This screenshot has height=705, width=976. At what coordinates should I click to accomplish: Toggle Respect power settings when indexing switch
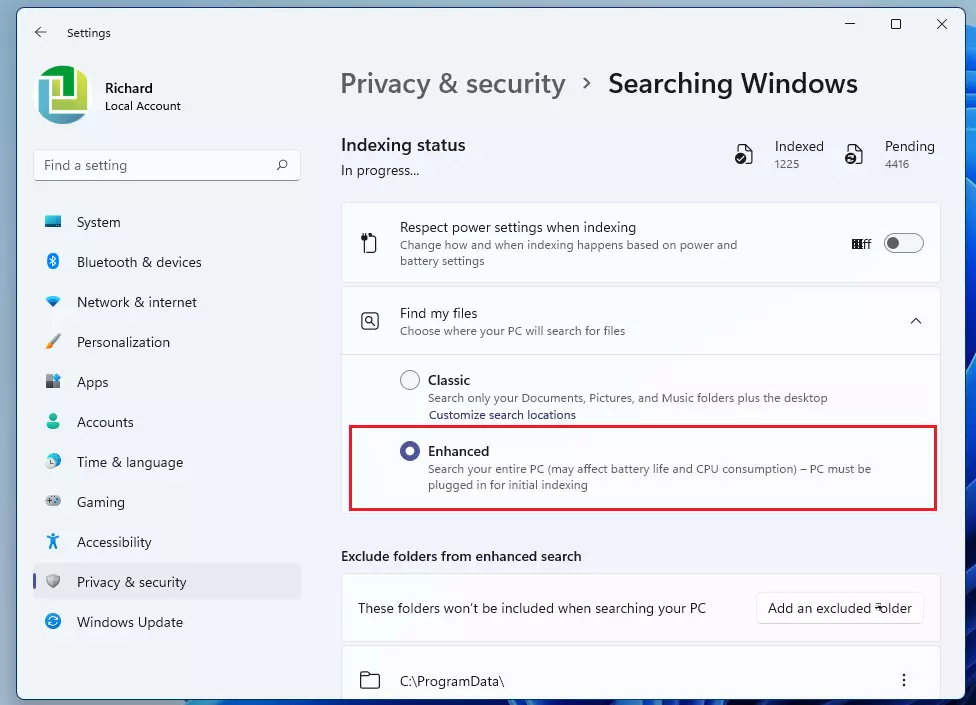(903, 243)
